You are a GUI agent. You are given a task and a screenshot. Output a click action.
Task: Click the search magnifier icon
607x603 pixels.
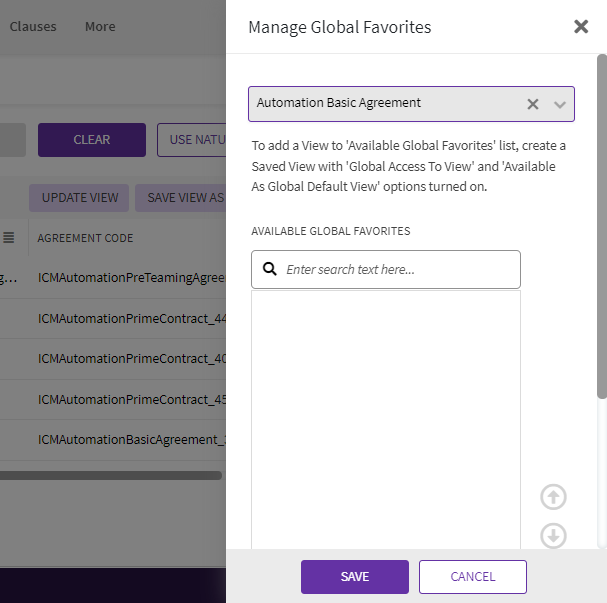tap(269, 269)
